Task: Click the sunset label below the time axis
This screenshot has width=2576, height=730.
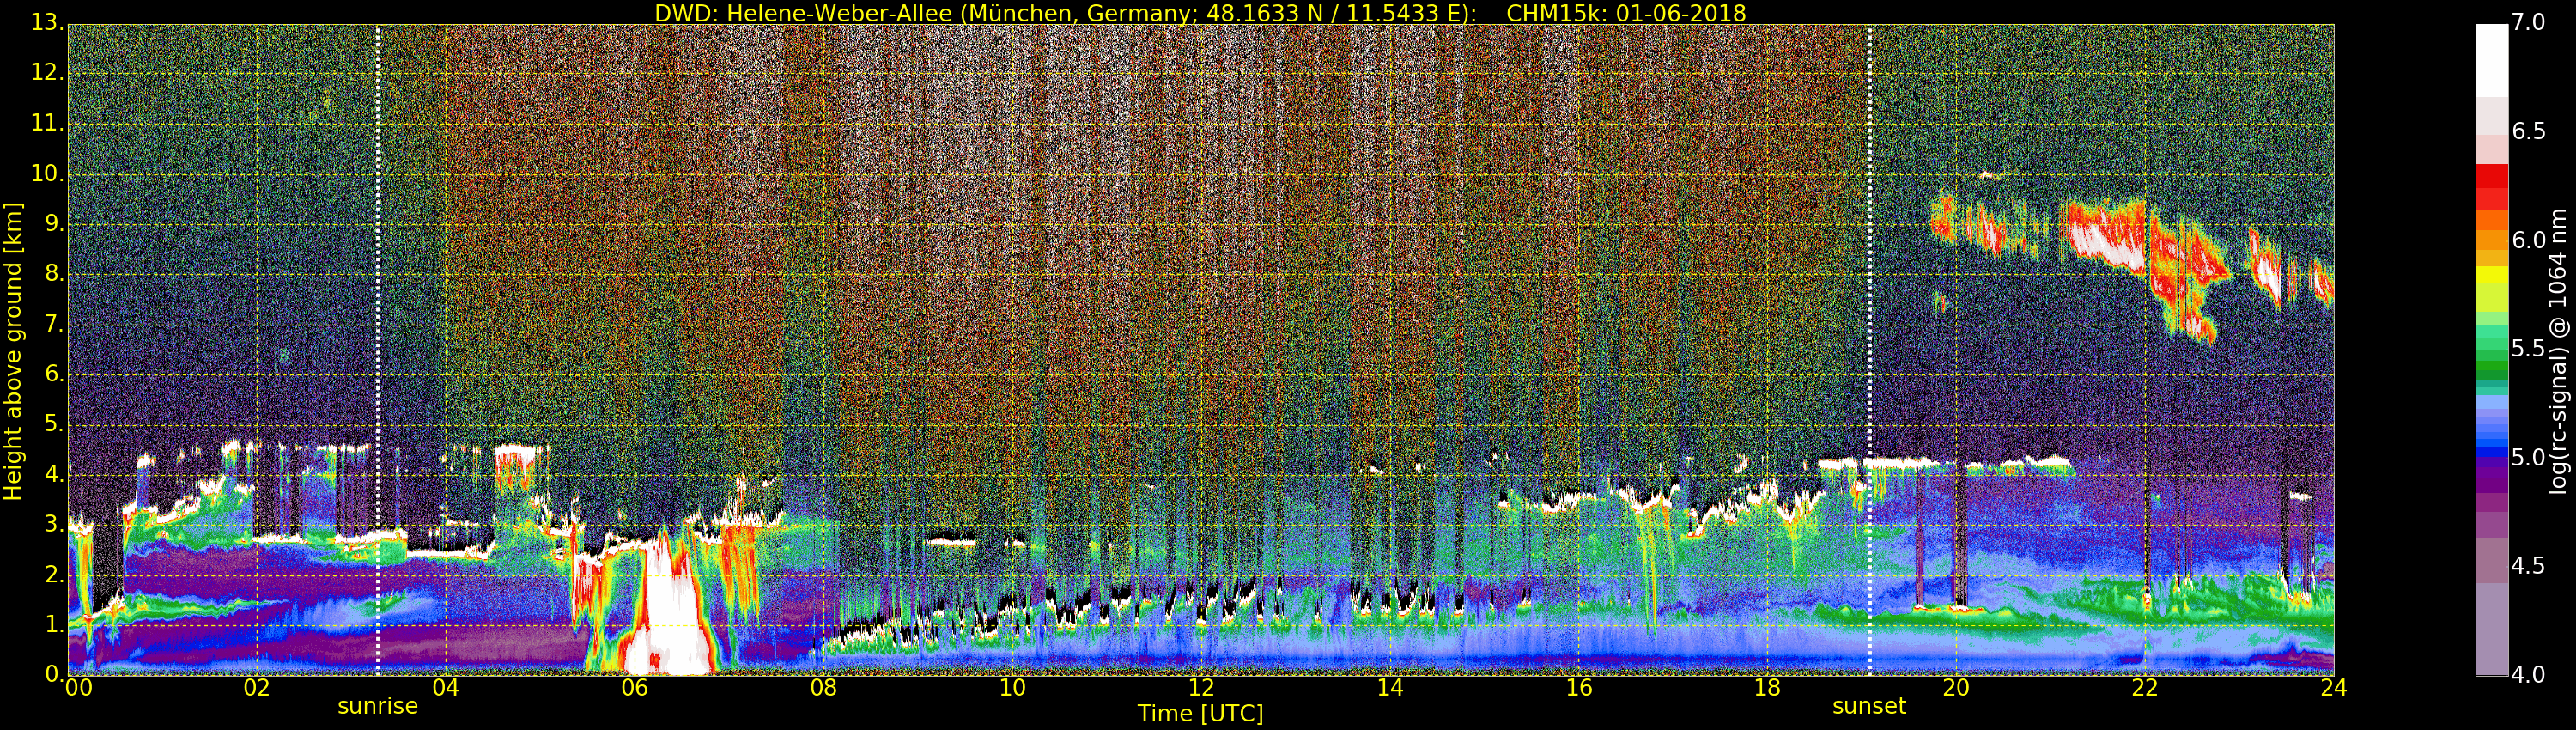Action: coord(1868,706)
